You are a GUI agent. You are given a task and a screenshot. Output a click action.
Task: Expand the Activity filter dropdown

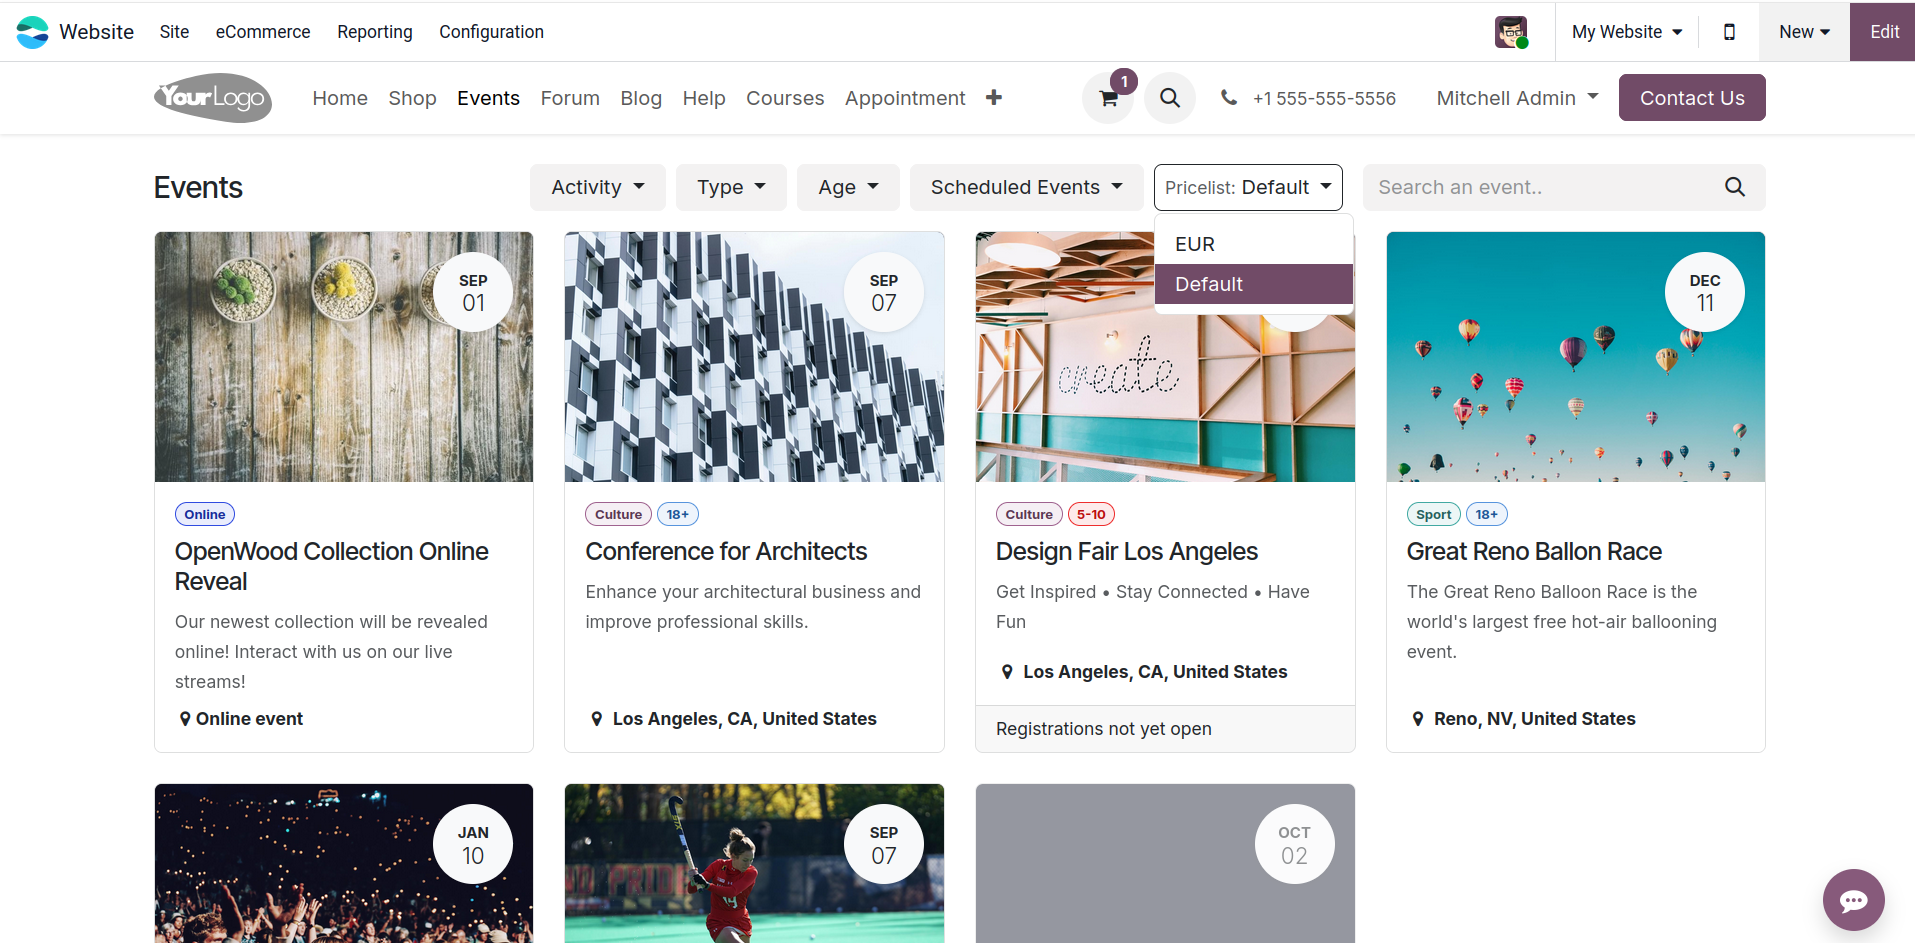click(x=597, y=187)
